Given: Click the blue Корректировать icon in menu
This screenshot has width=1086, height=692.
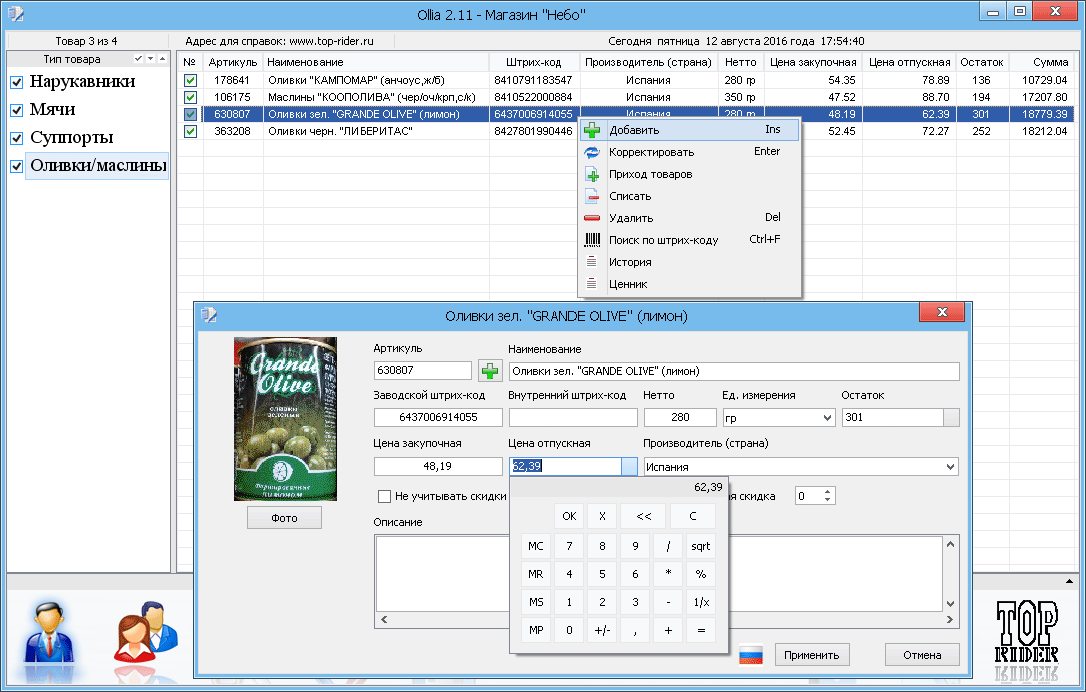Looking at the screenshot, I should [592, 152].
